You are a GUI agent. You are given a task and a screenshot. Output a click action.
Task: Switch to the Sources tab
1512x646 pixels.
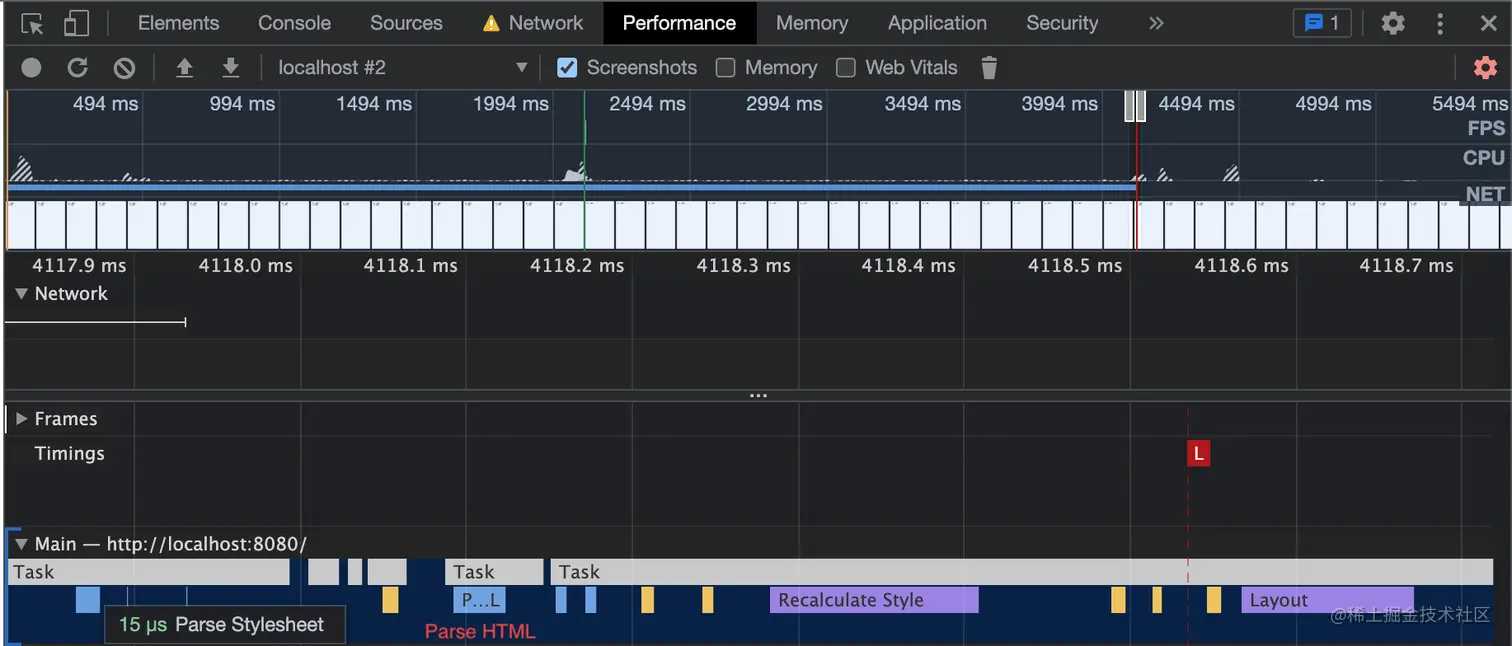pyautogui.click(x=406, y=23)
